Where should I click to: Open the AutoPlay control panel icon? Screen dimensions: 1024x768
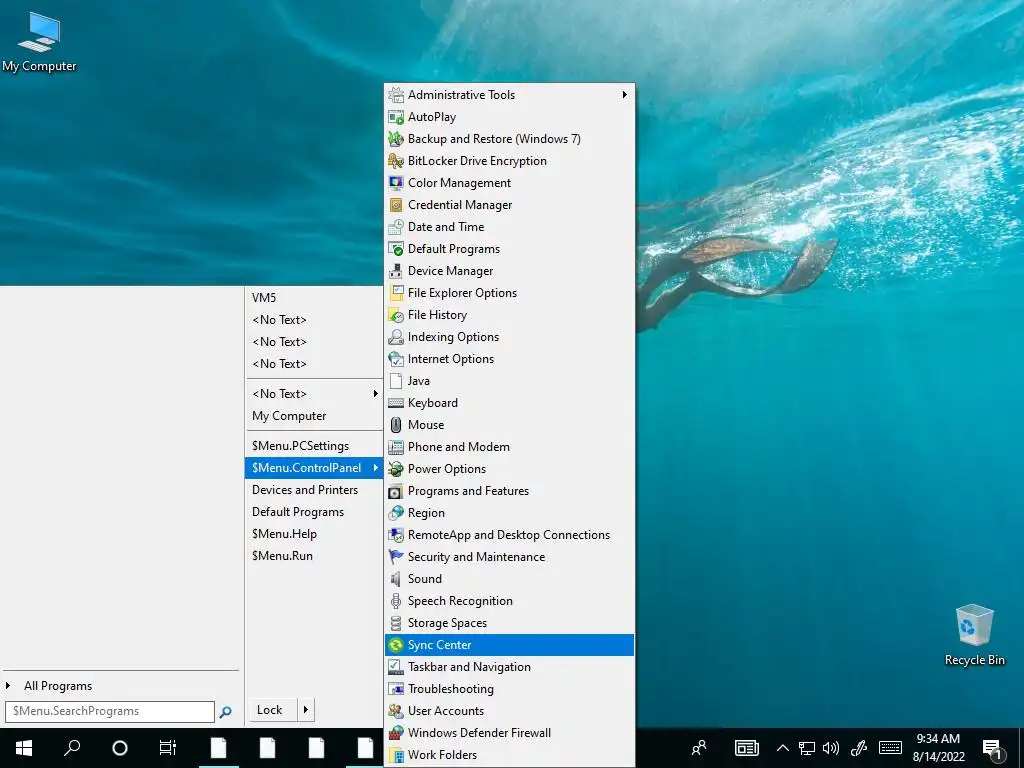point(396,117)
